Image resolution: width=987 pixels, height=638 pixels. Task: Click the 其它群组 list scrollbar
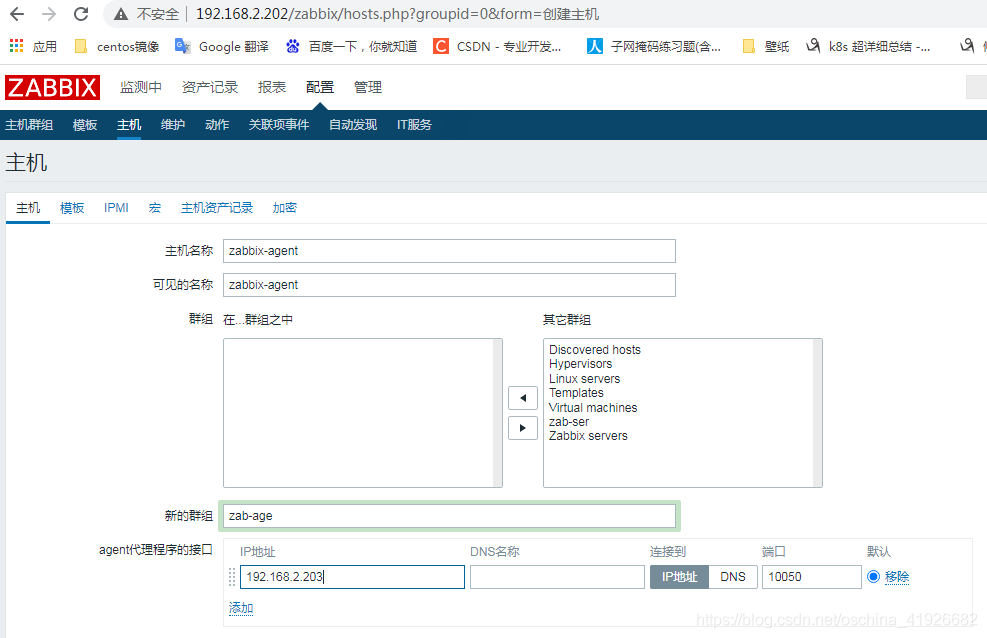[x=818, y=413]
